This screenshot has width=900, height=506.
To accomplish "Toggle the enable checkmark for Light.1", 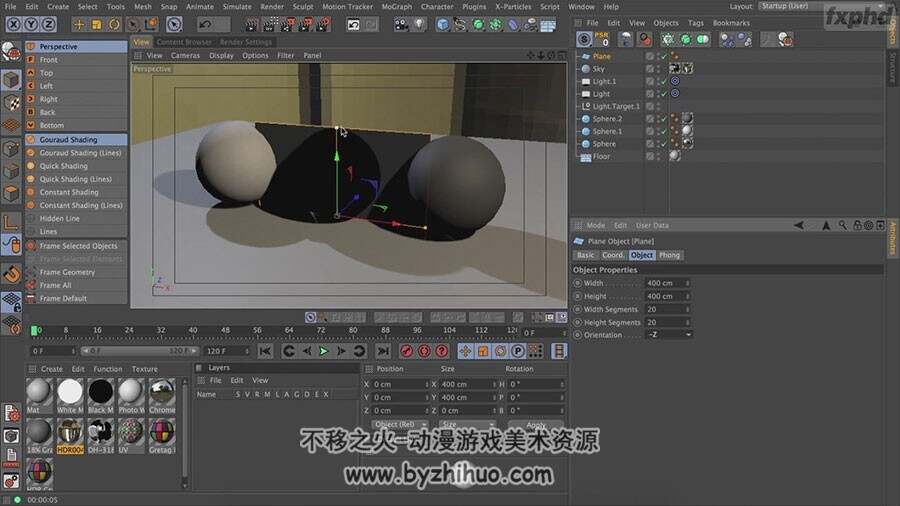I will (x=664, y=81).
